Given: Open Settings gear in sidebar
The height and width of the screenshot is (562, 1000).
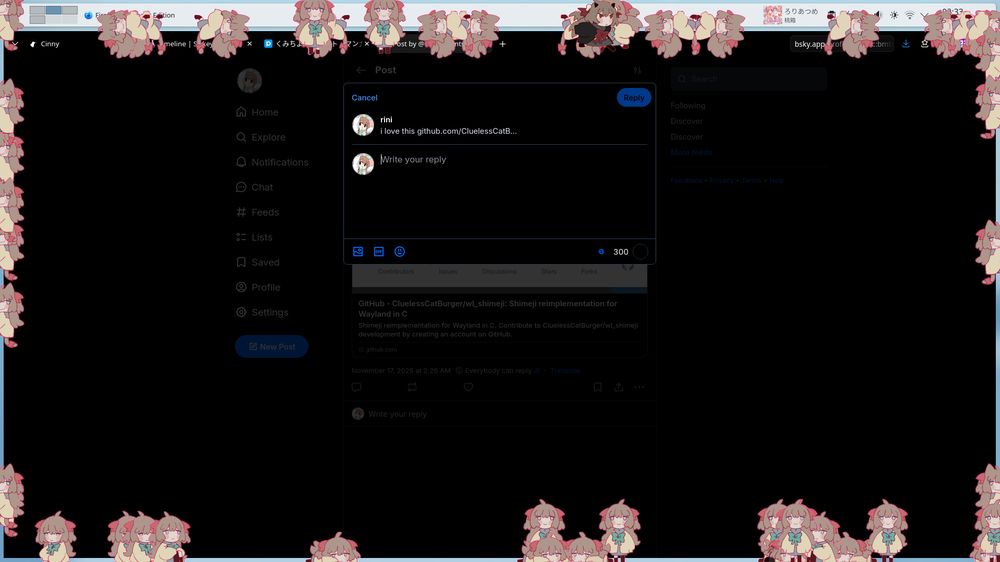Looking at the screenshot, I should [241, 312].
